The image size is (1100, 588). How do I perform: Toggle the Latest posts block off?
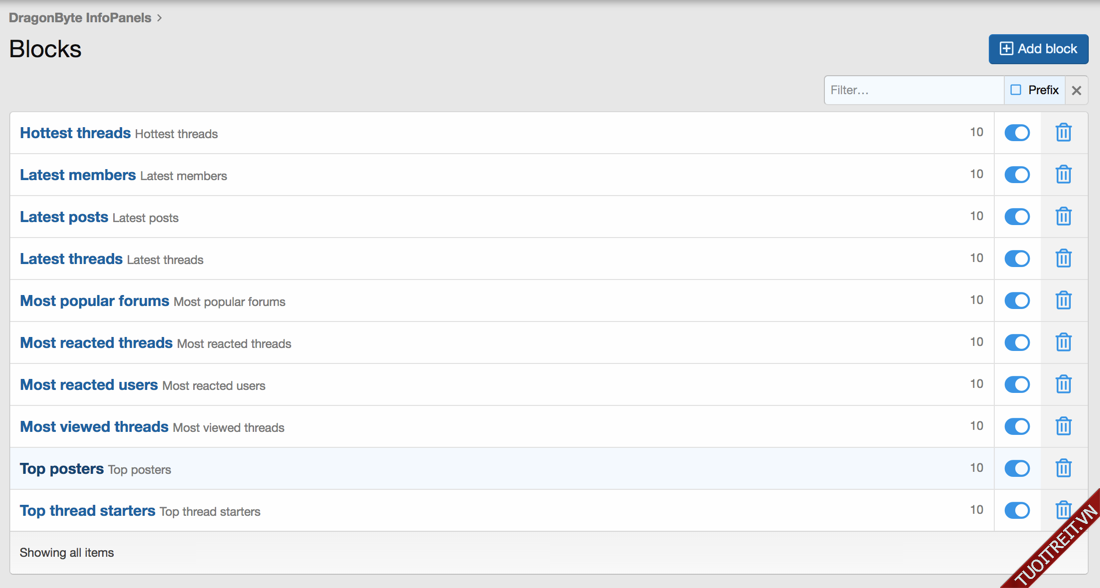(1017, 217)
